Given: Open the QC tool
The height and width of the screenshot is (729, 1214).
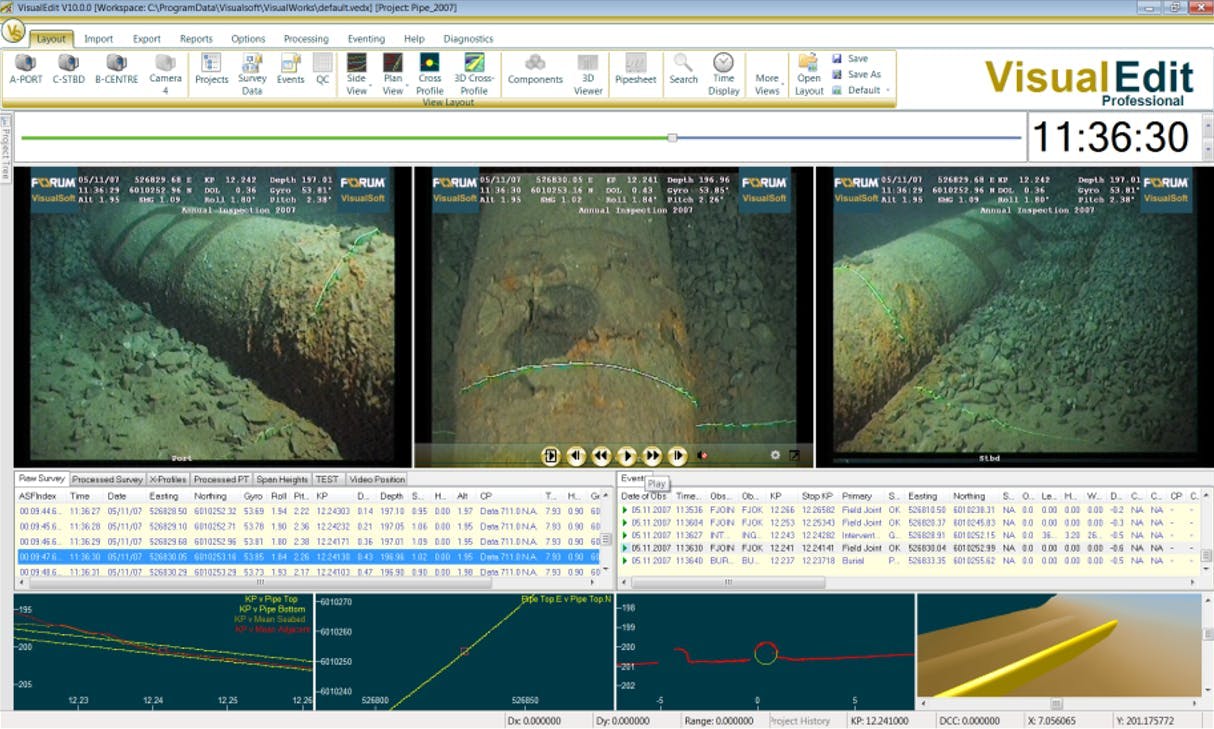Looking at the screenshot, I should pyautogui.click(x=322, y=72).
